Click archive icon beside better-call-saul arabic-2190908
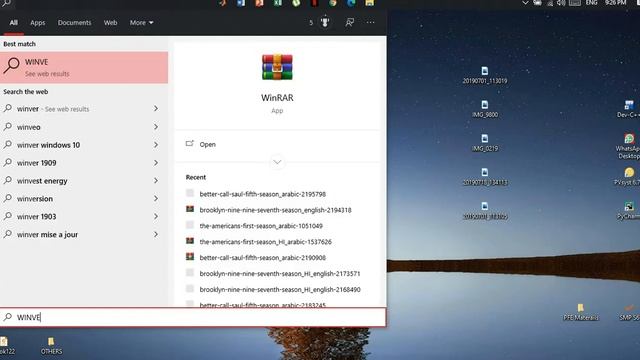640x360 pixels. (190, 257)
